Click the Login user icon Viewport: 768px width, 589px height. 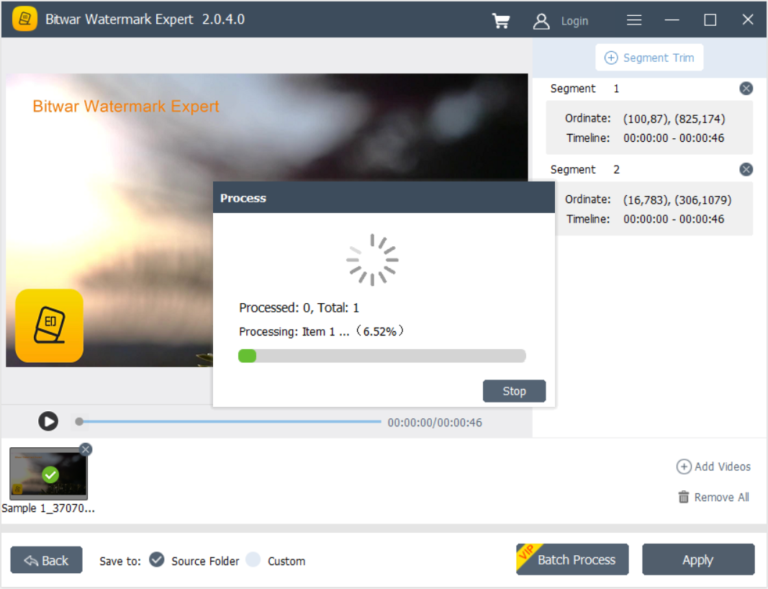541,21
